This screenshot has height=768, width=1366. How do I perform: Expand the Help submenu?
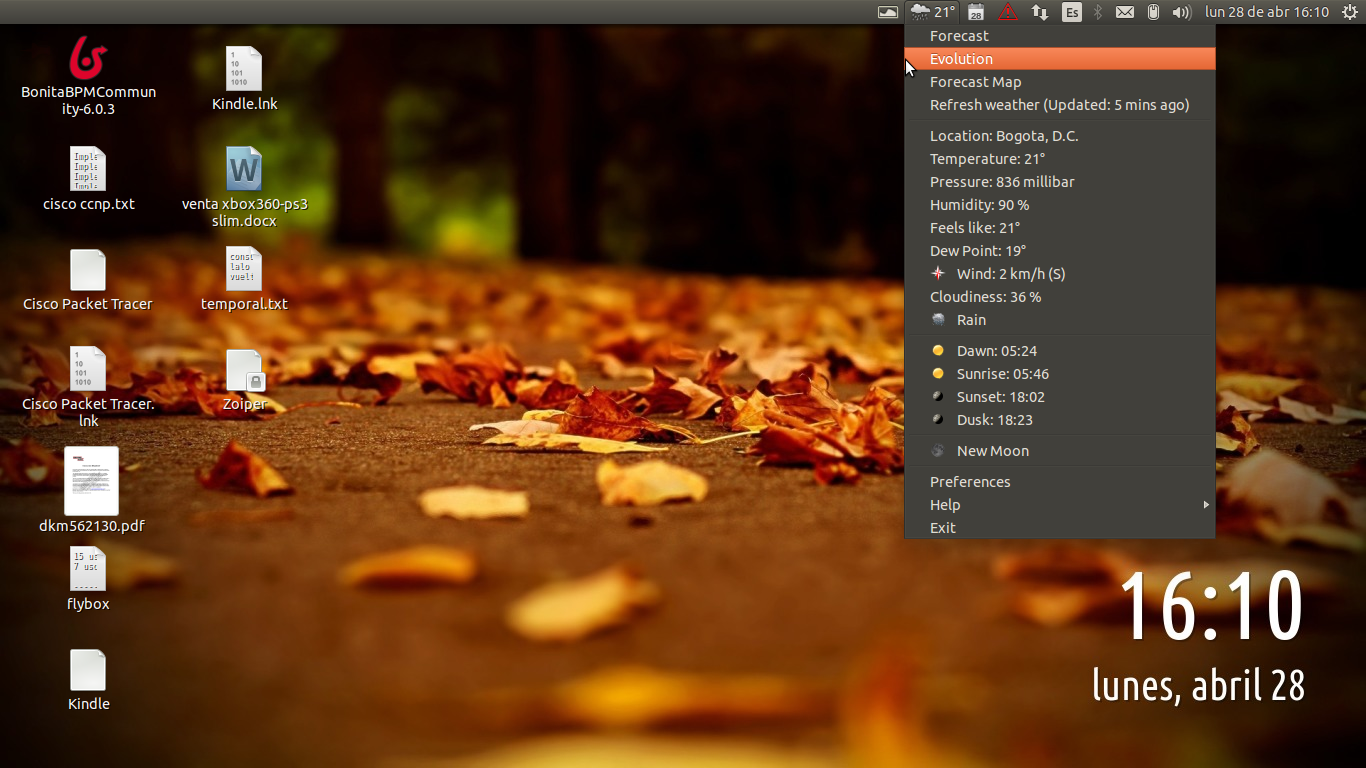(x=1060, y=504)
